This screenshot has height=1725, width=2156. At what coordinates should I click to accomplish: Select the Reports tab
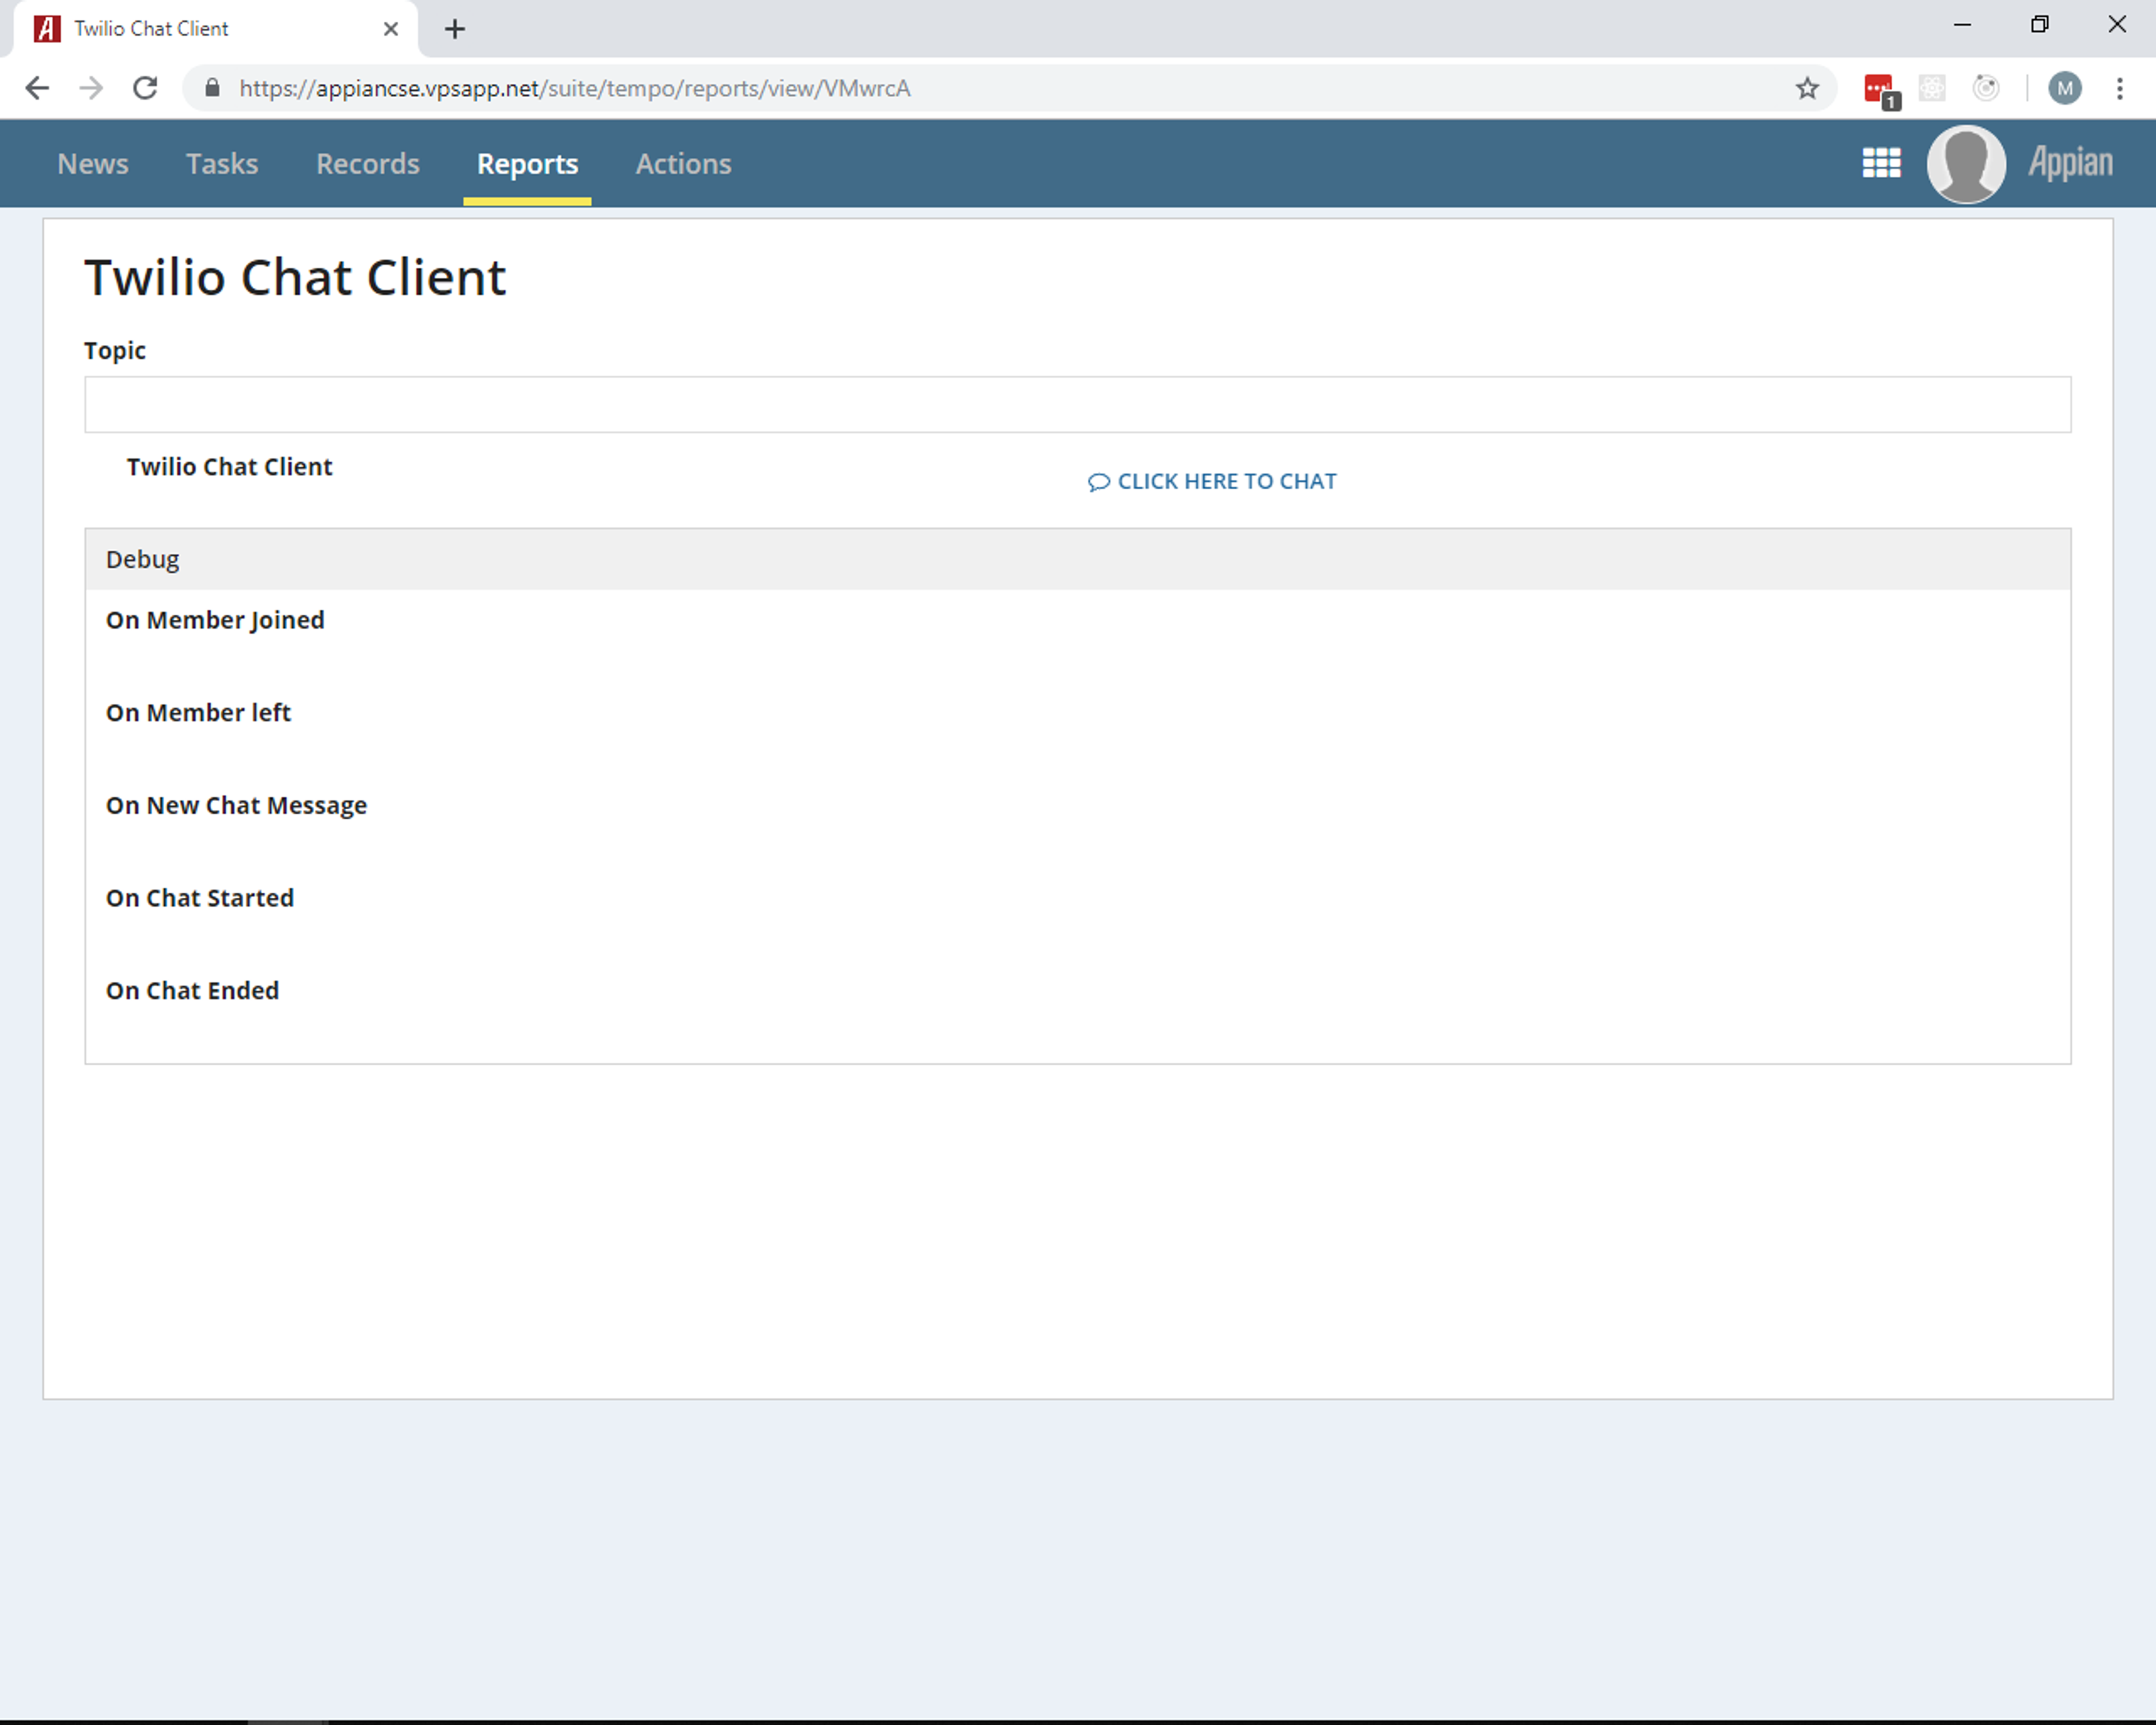(527, 164)
